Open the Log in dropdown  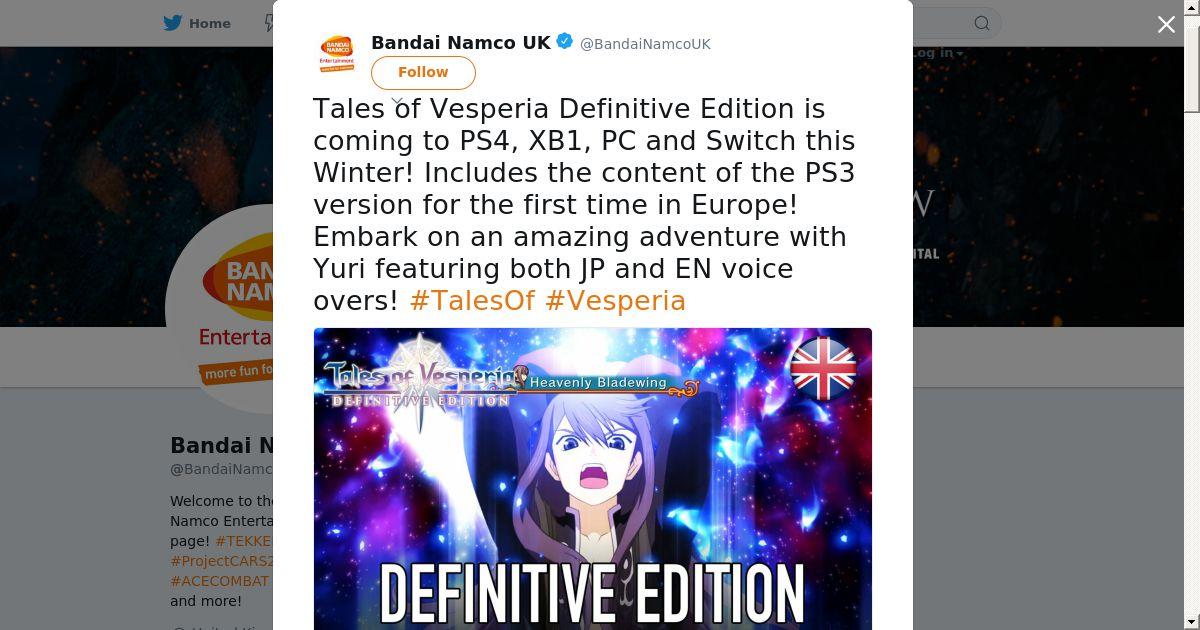coord(936,53)
